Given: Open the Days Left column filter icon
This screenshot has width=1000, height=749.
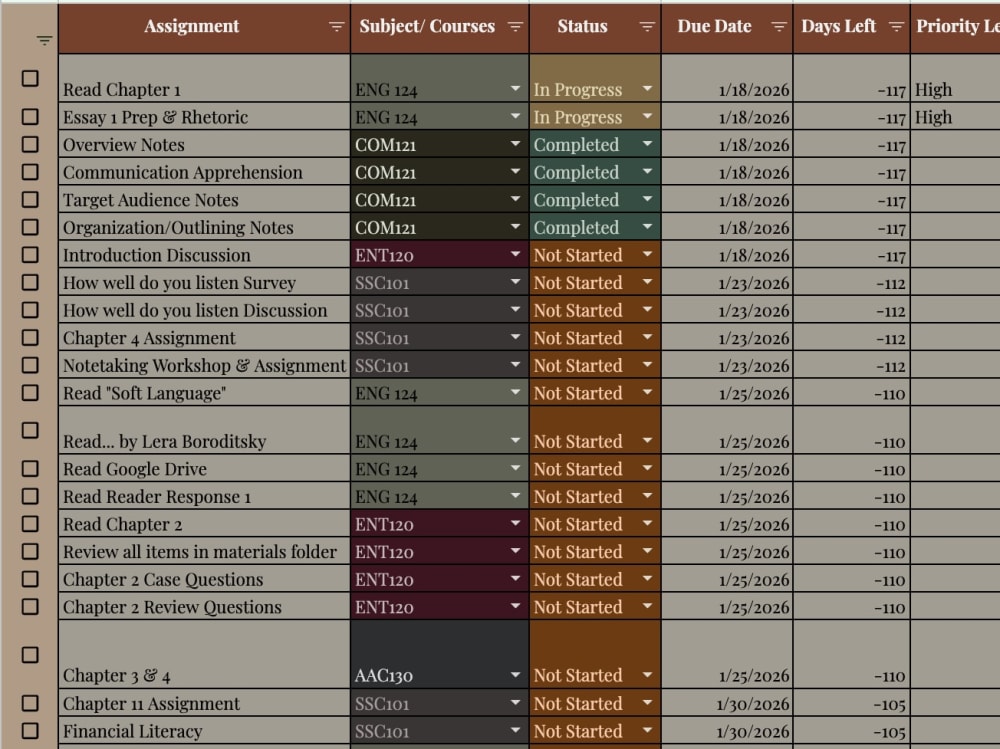Looking at the screenshot, I should tap(896, 26).
